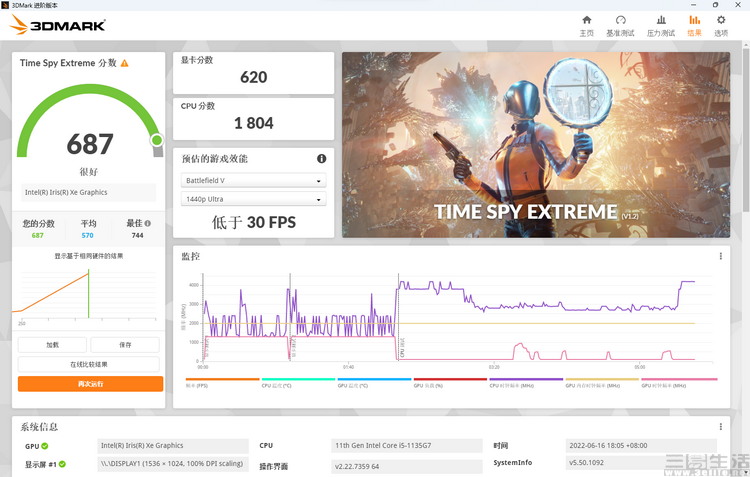Click the Intel(R) Iris(R) Xe Graphics label under gauge
Viewport: 750px width, 477px height.
88,192
